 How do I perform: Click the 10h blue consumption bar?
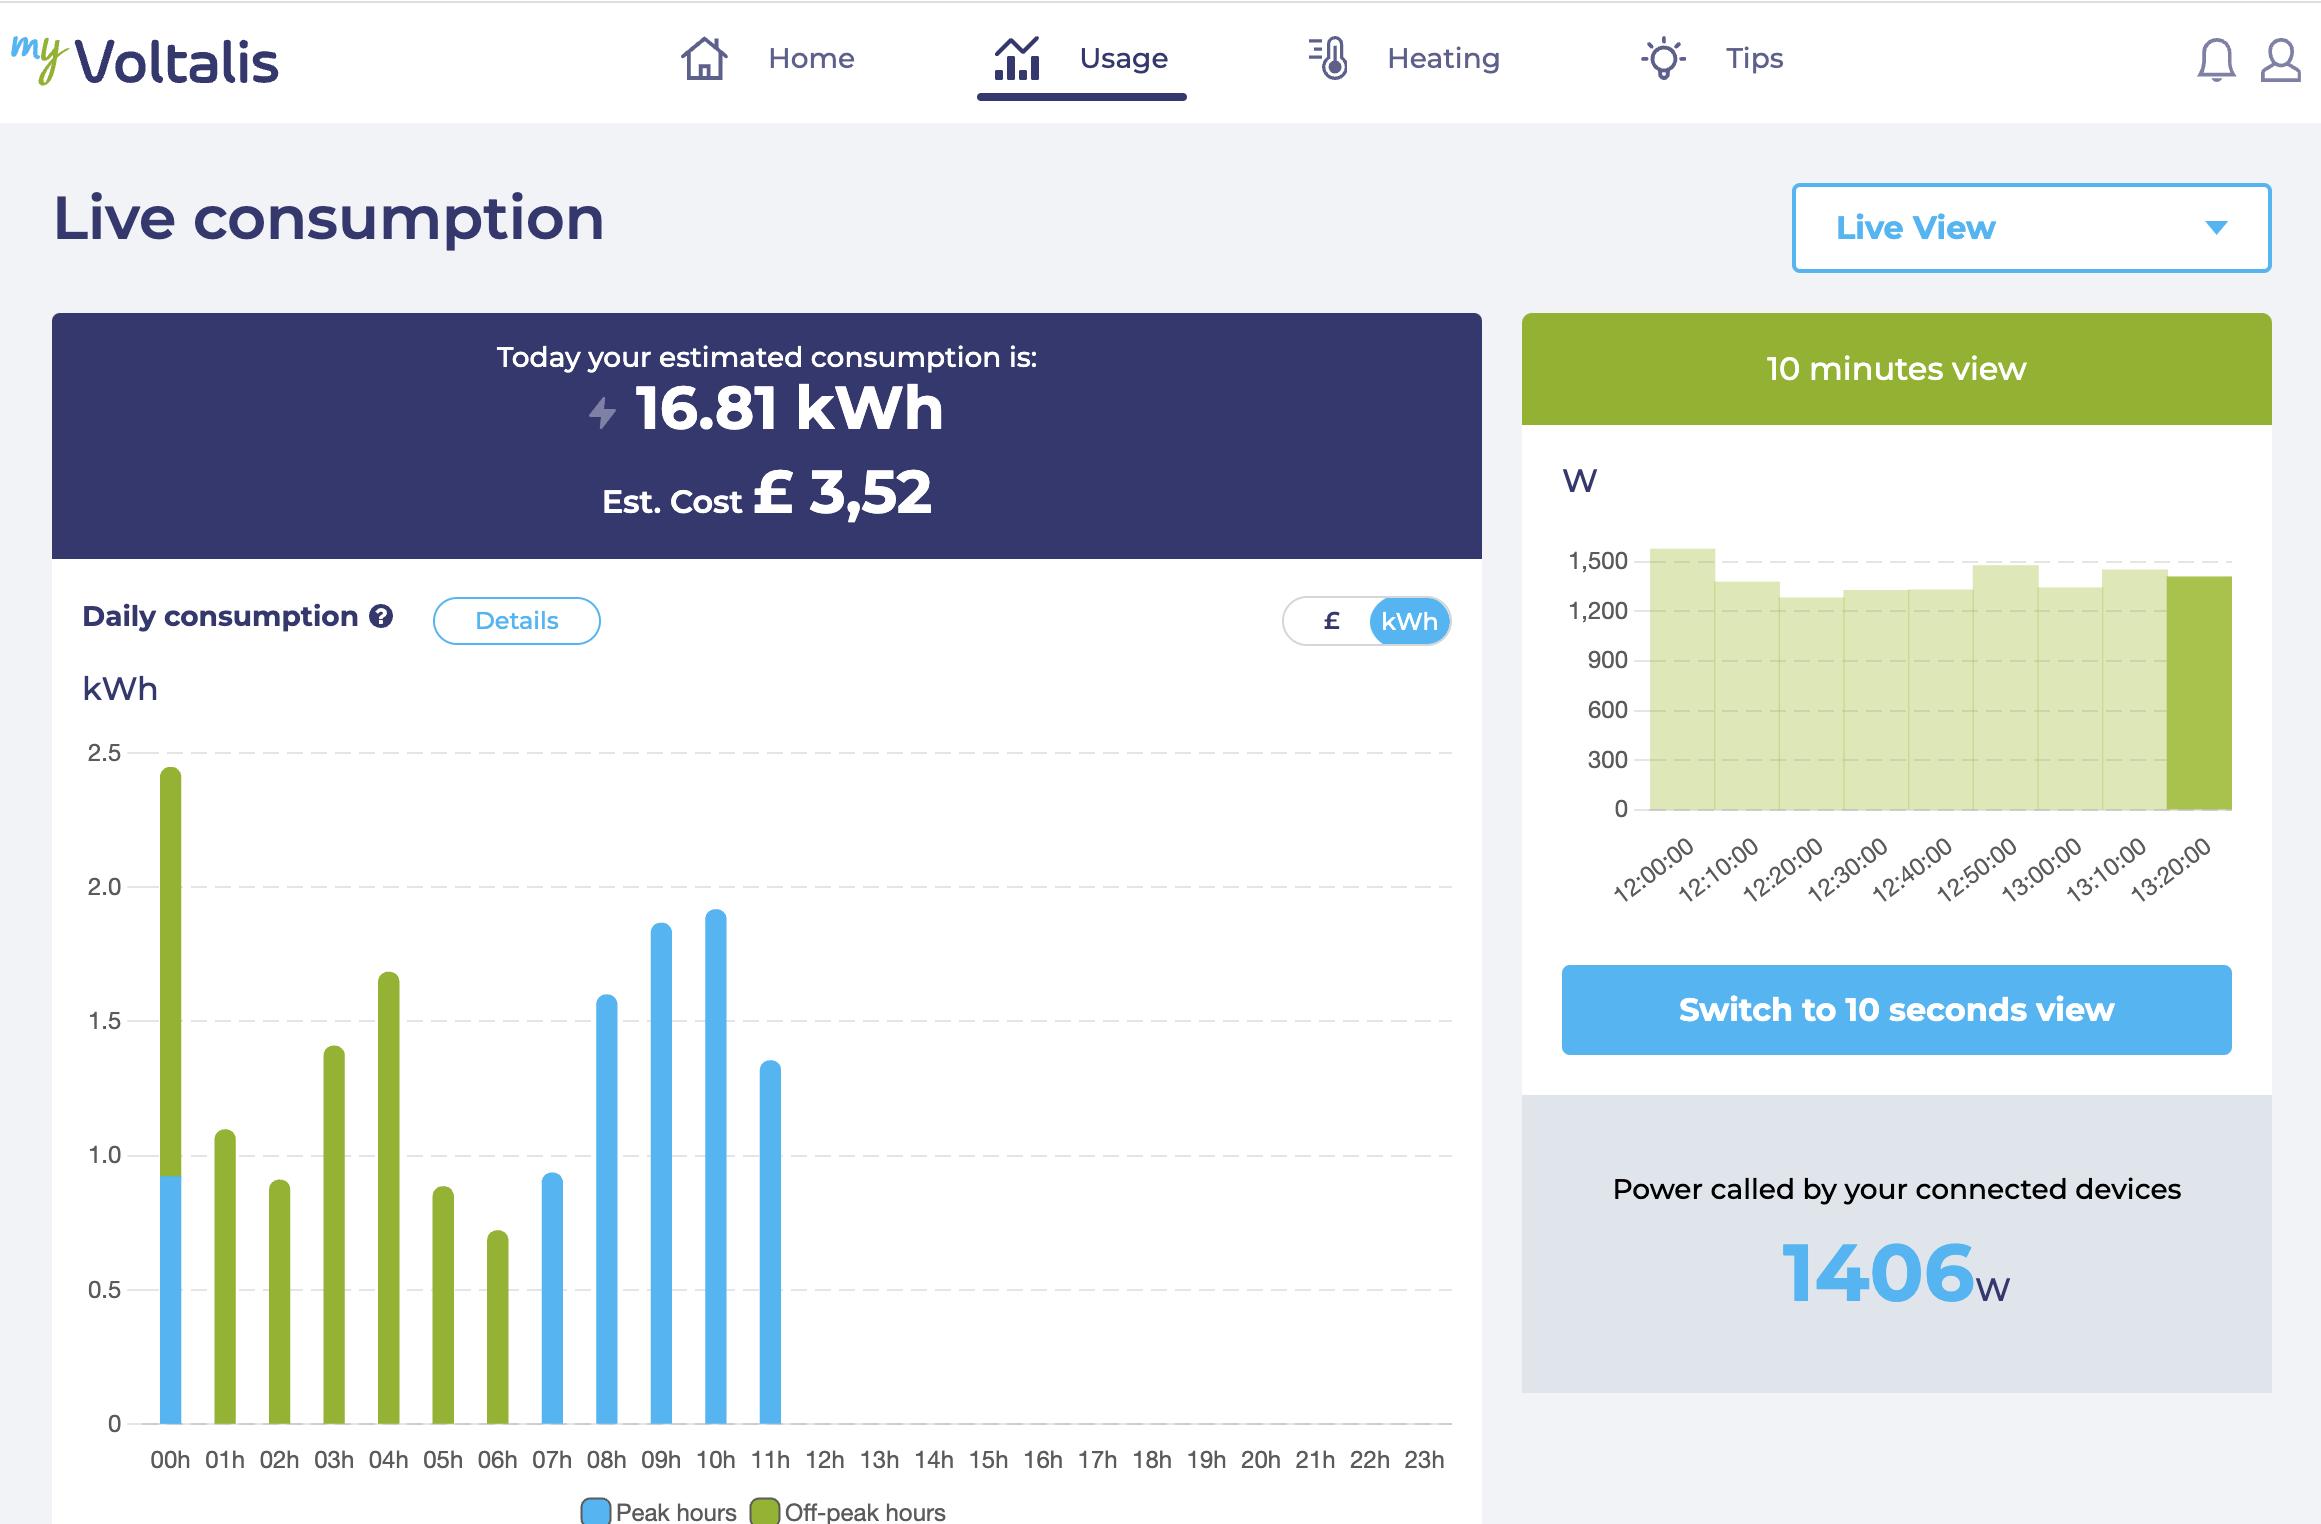(x=716, y=1165)
